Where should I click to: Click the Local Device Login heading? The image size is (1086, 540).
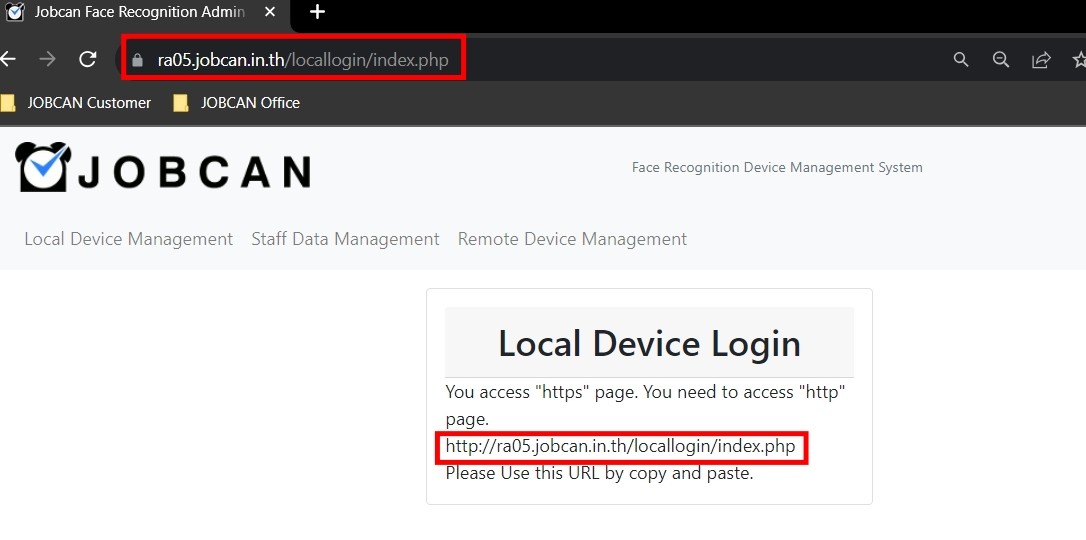point(649,343)
